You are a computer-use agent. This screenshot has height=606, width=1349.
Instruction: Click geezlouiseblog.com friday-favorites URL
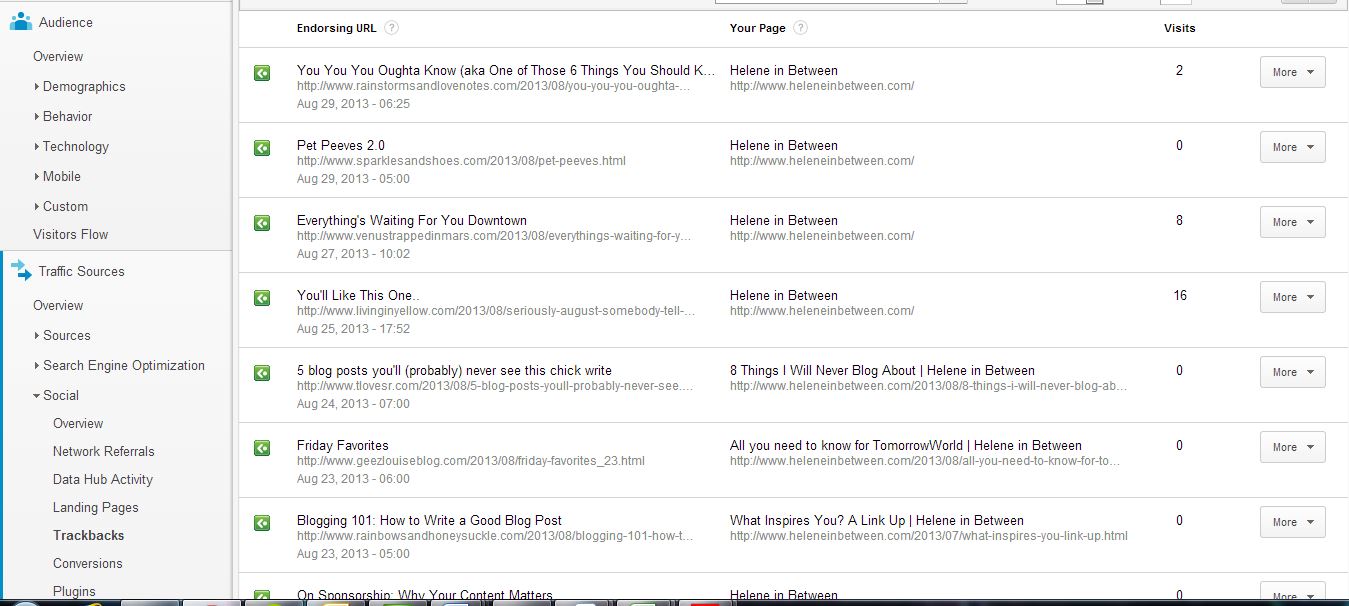click(471, 461)
